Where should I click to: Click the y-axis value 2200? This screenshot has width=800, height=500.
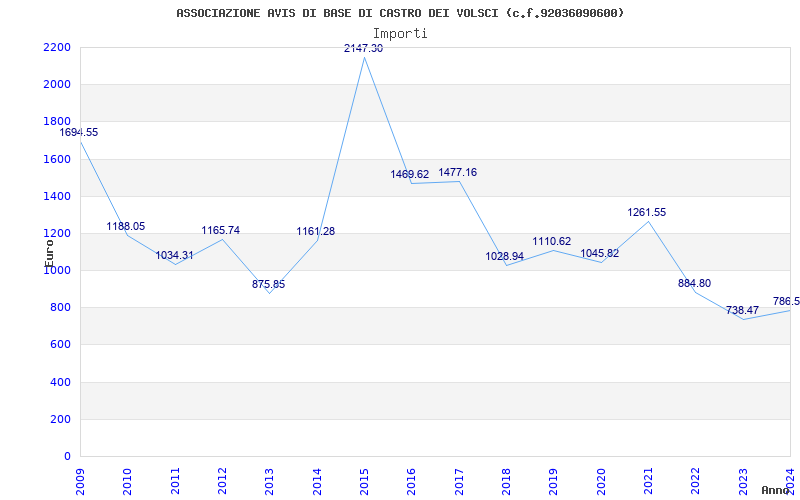(57, 47)
